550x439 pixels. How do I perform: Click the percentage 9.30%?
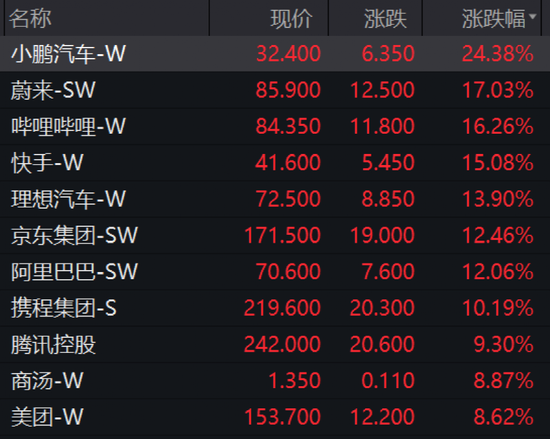[x=504, y=344]
